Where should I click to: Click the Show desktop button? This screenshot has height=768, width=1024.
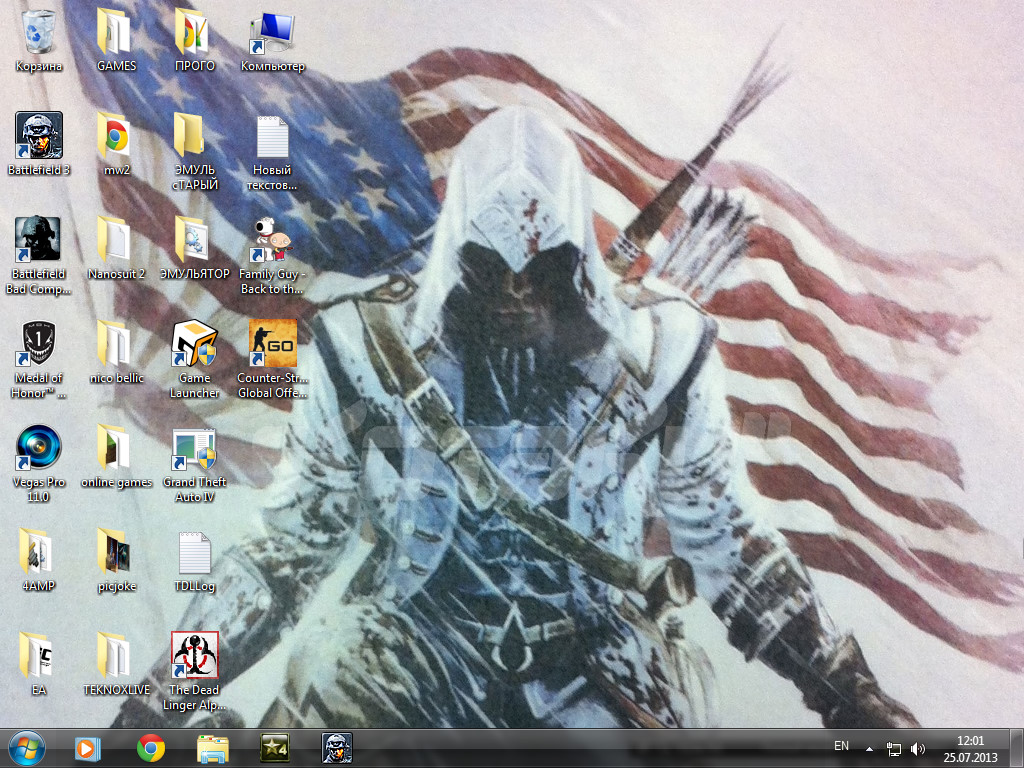coord(1017,748)
